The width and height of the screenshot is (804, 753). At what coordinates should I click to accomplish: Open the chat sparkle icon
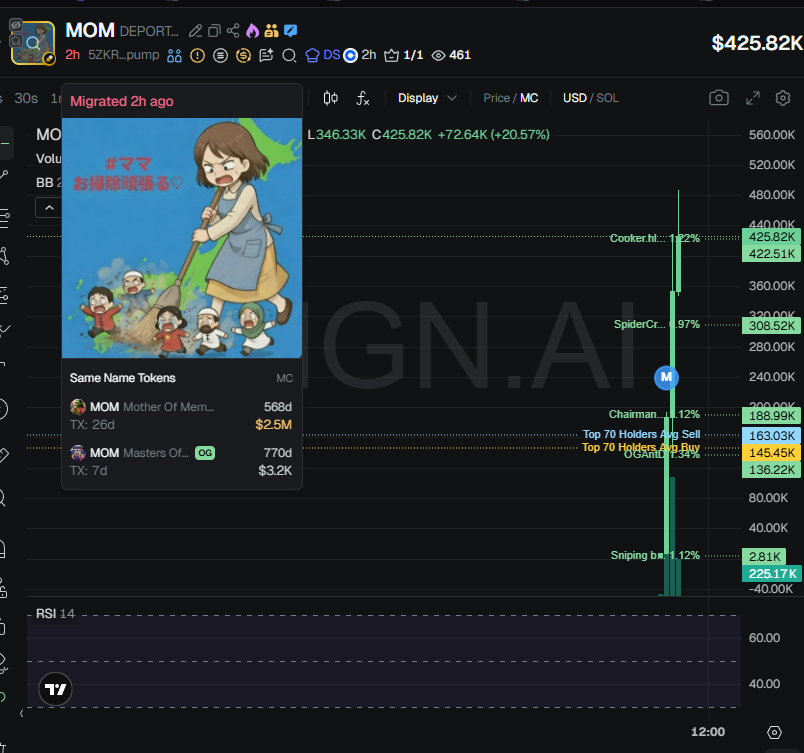tap(266, 55)
